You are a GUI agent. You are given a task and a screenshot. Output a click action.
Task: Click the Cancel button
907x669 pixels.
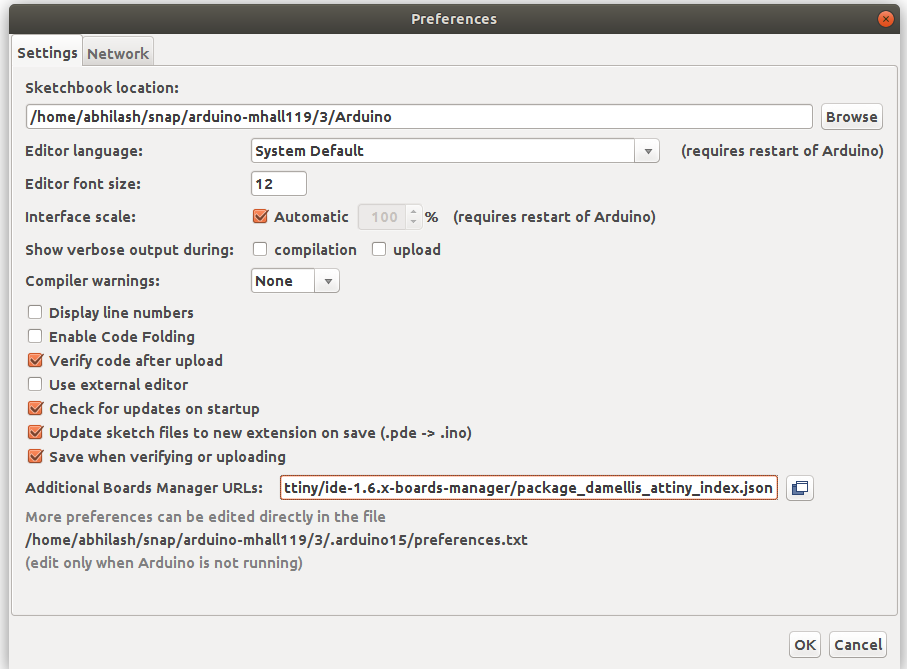tap(858, 645)
